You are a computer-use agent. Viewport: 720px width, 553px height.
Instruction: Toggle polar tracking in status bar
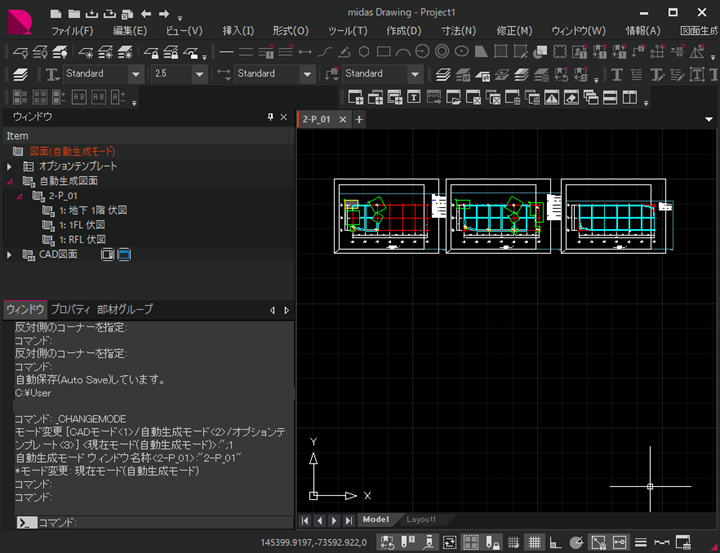click(x=576, y=542)
